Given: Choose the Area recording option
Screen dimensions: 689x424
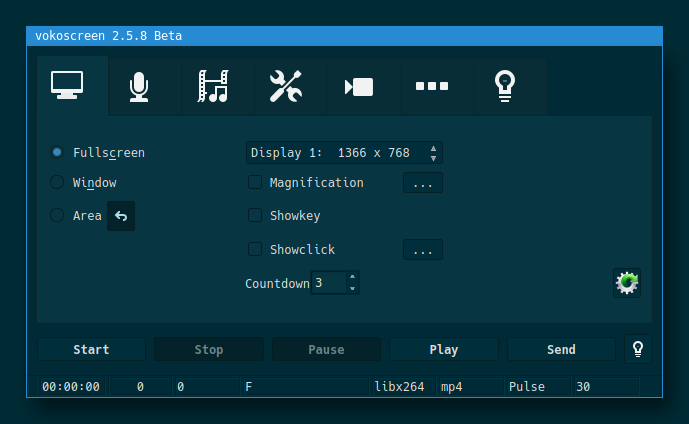Looking at the screenshot, I should (57, 216).
